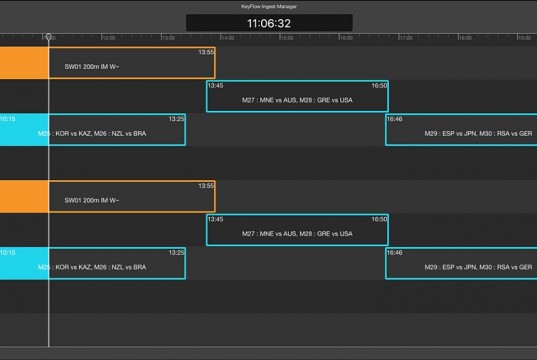The width and height of the screenshot is (537, 360).
Task: Click the 13:55 end time on upper SW01 block
Action: [x=206, y=52]
